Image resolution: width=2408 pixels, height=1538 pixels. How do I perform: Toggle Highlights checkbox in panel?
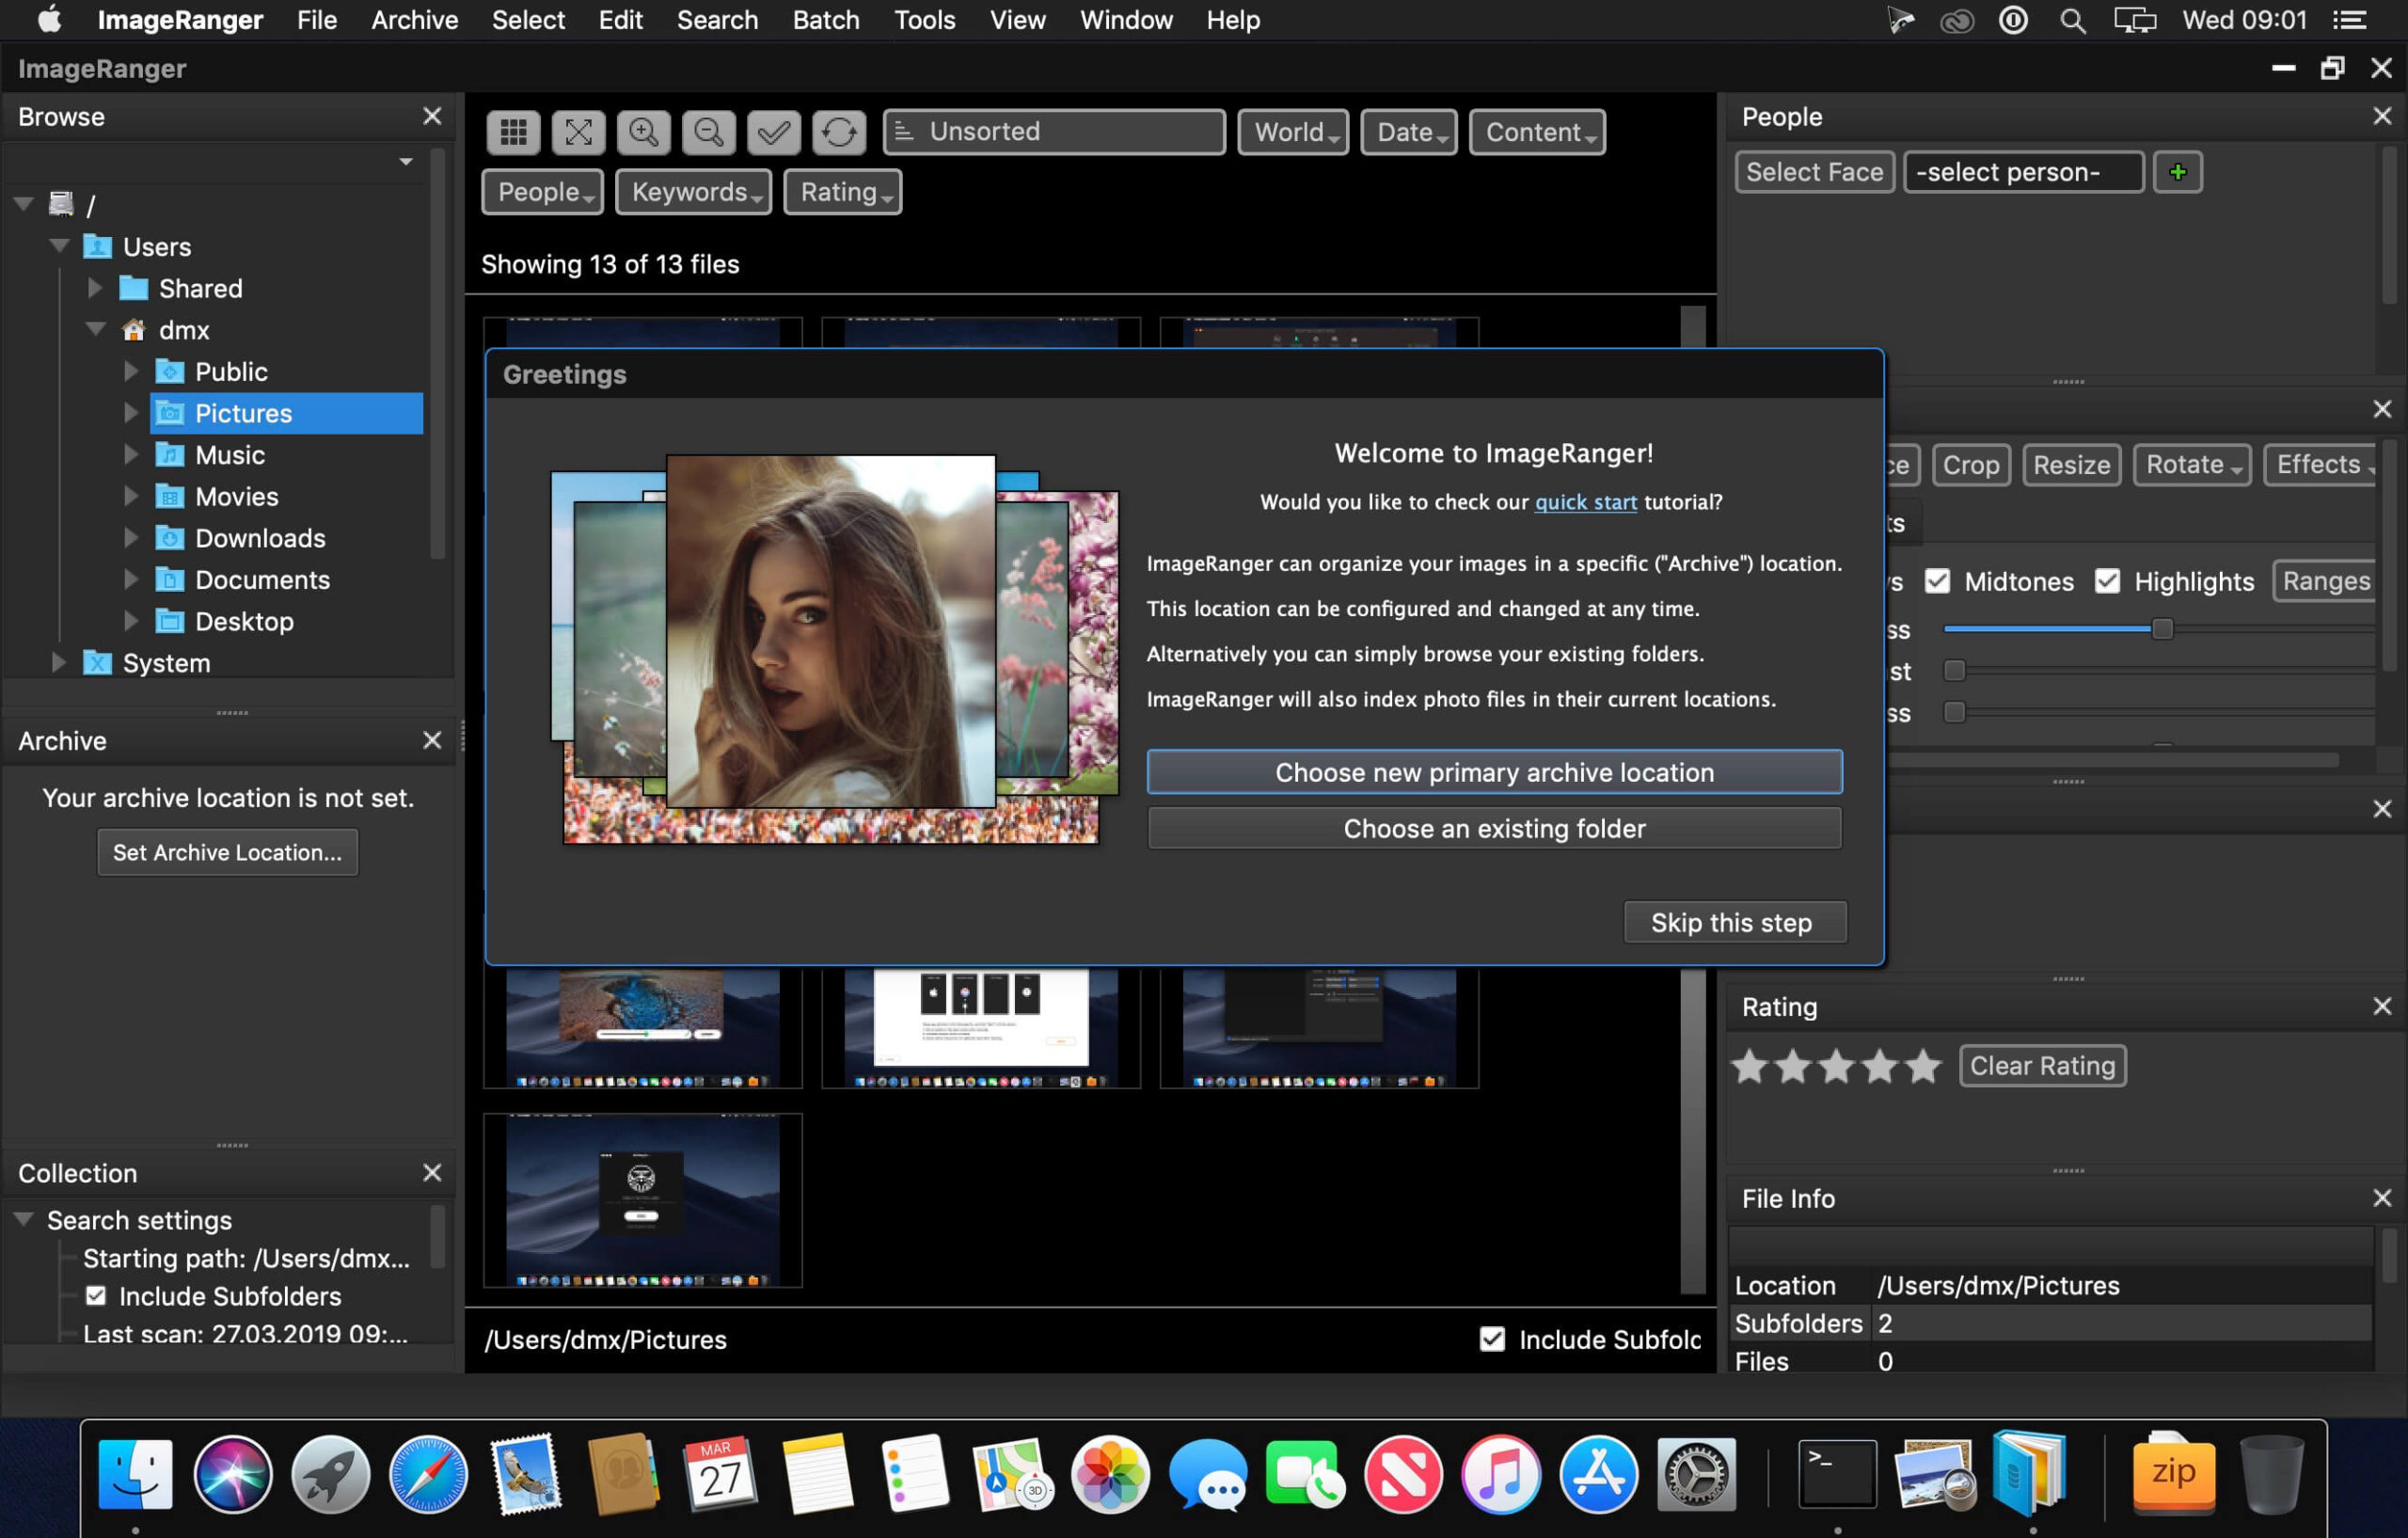[2108, 581]
